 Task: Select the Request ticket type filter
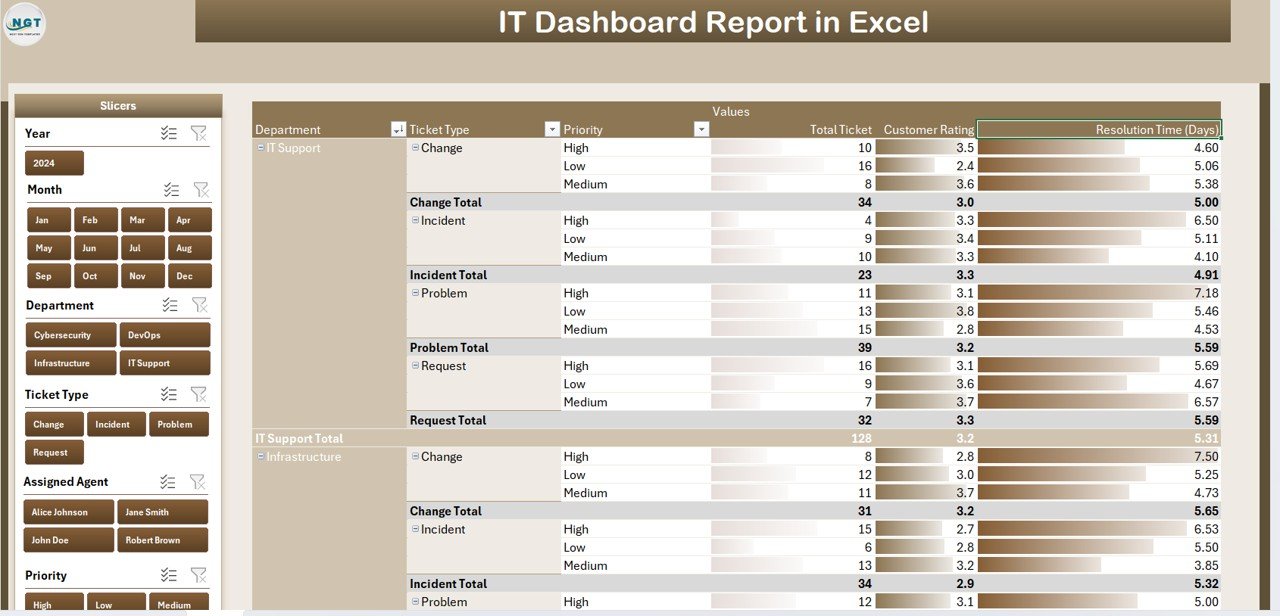(x=53, y=451)
